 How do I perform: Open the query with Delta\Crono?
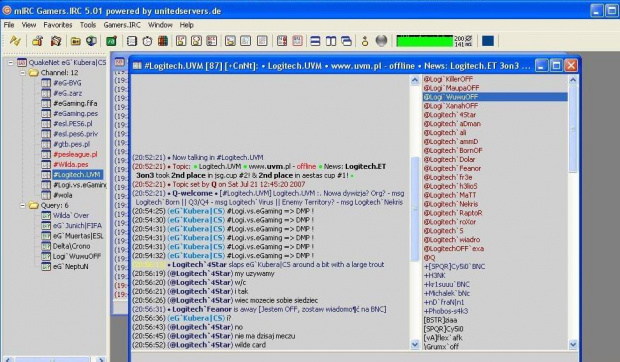pyautogui.click(x=72, y=246)
